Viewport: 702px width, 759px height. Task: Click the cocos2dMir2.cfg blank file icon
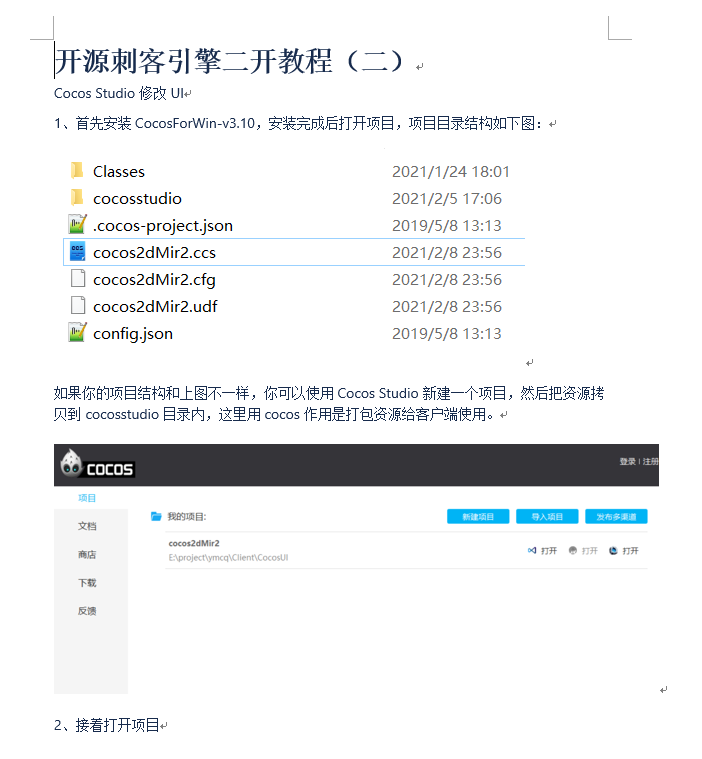pos(77,279)
